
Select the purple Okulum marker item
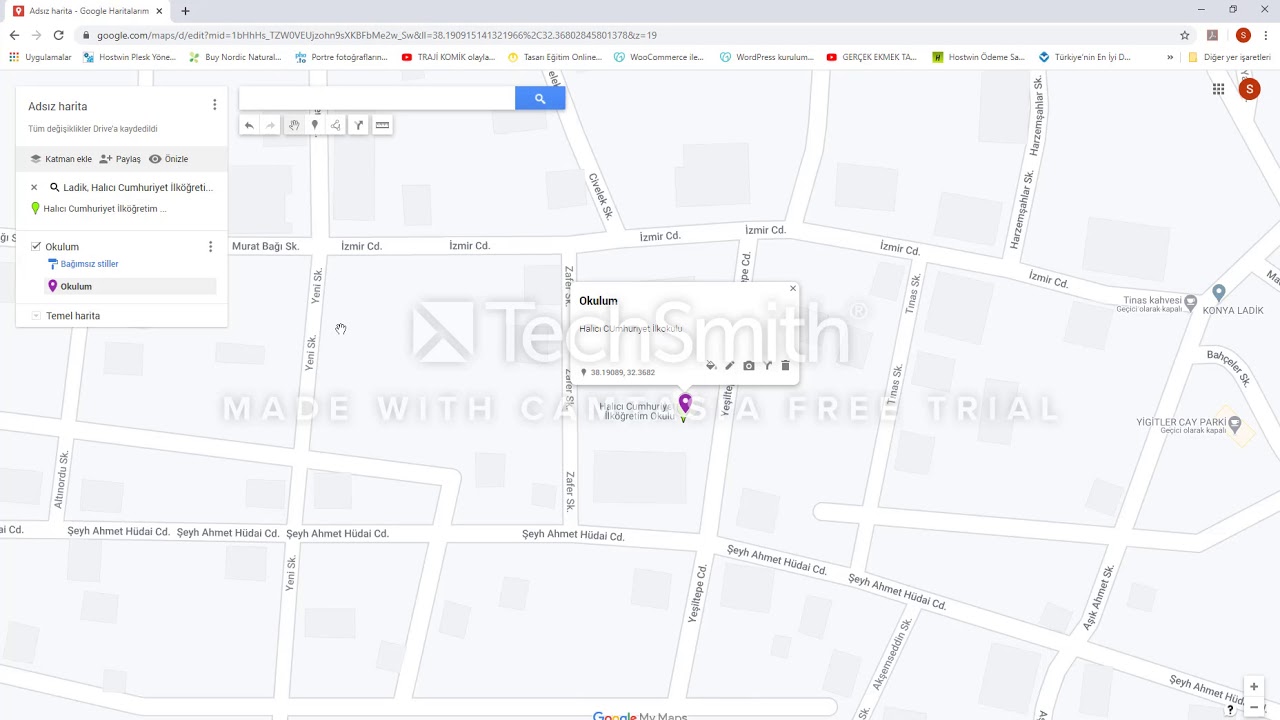tap(132, 286)
